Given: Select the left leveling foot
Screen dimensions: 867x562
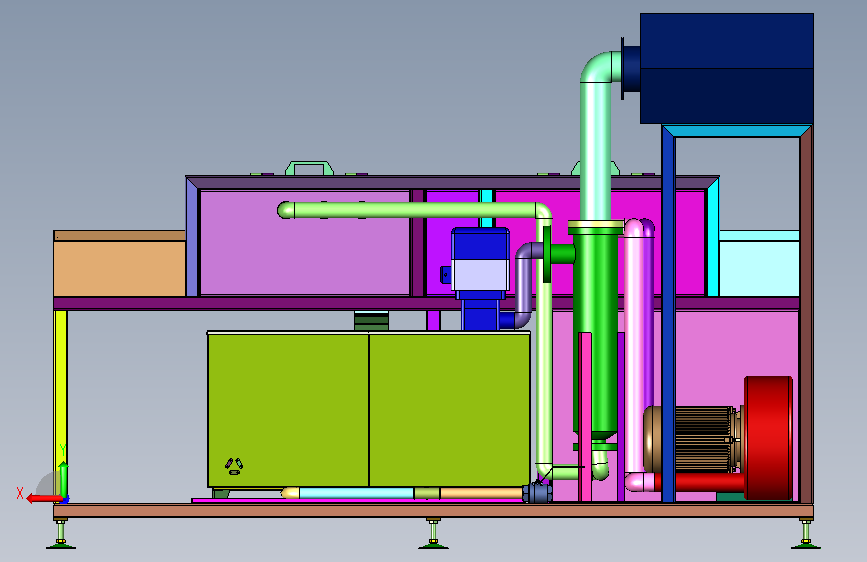Looking at the screenshot, I should coord(61,534).
